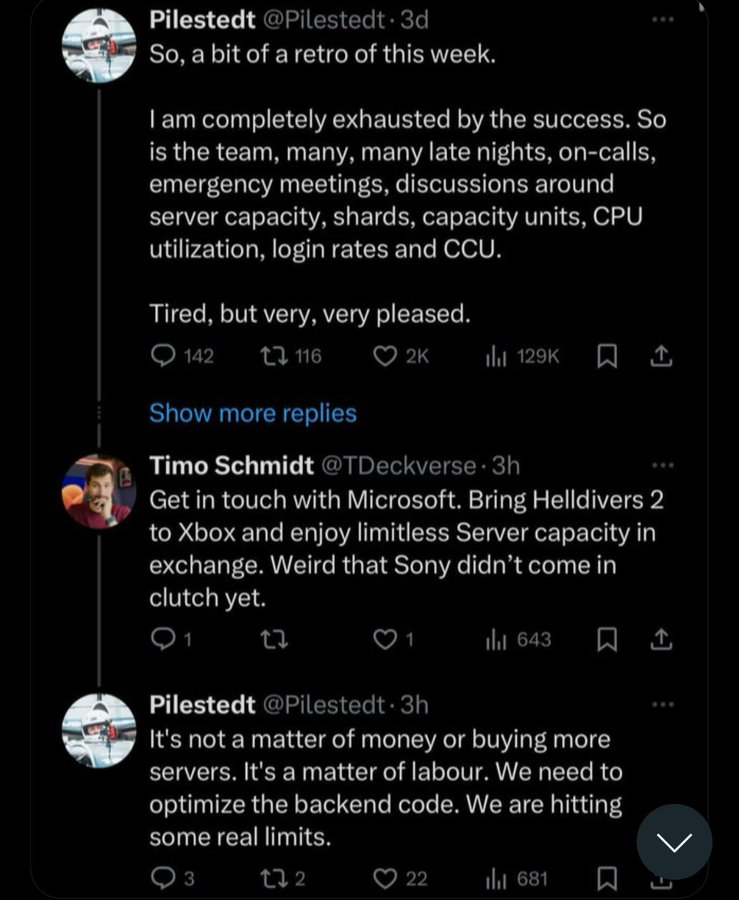This screenshot has height=900, width=739.
Task: Like Pilestedt's retro of this week tweet
Action: coord(400,356)
